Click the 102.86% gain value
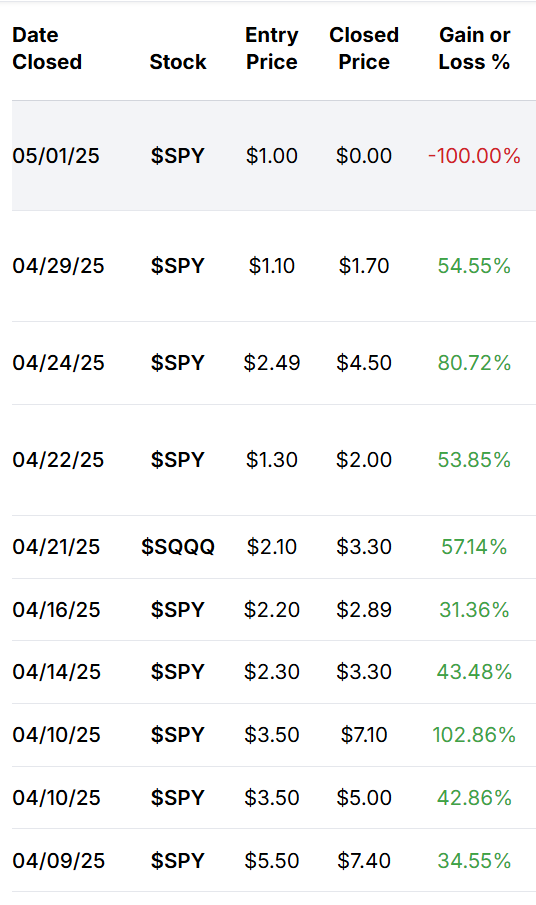The image size is (536, 905). [x=474, y=735]
